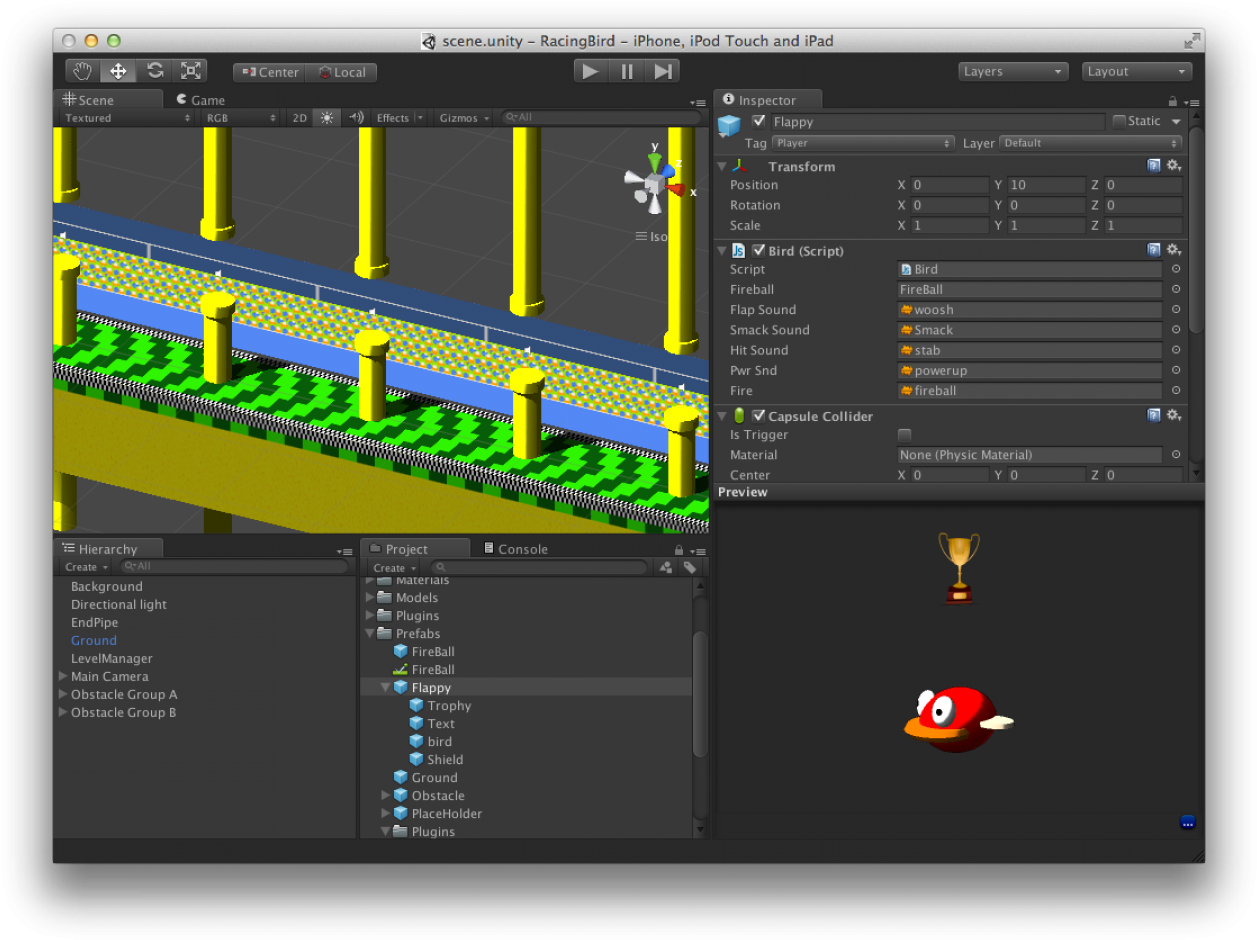Open the RGB render mode dropdown
The height and width of the screenshot is (940, 1257).
tap(240, 118)
